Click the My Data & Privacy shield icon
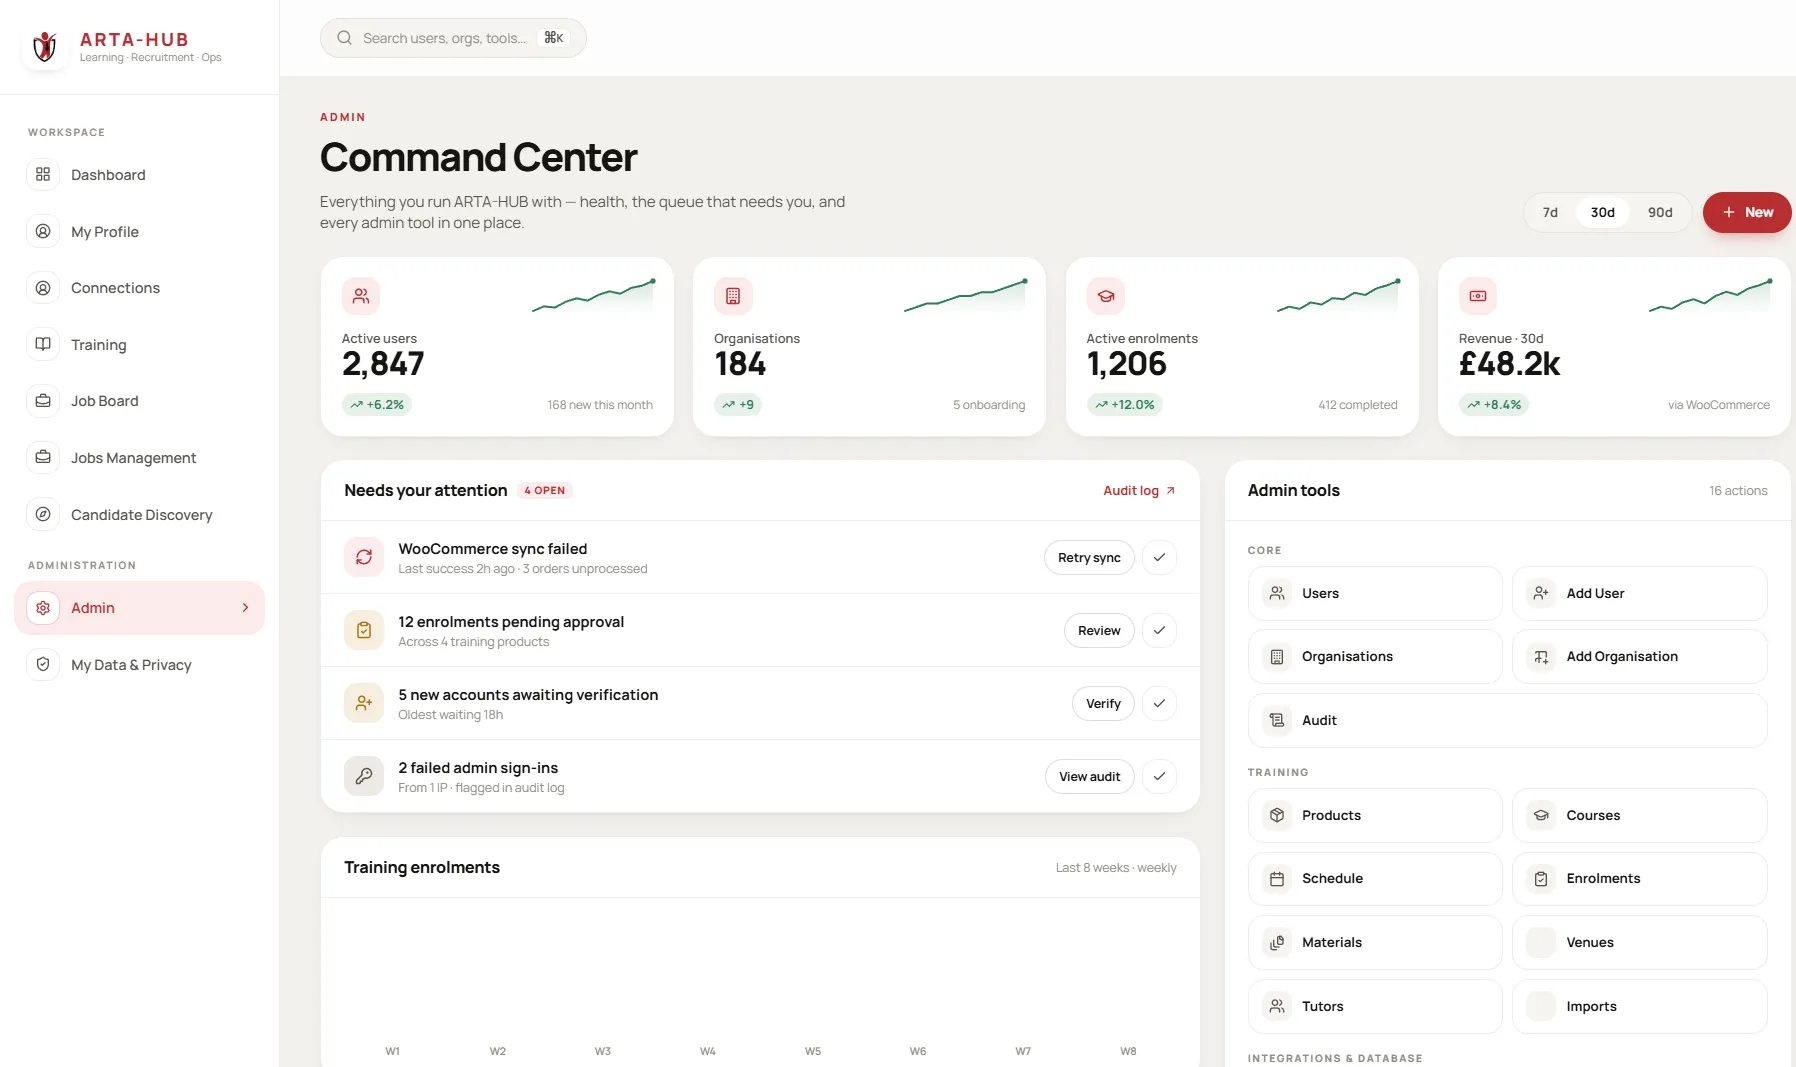This screenshot has width=1796, height=1067. coord(43,664)
